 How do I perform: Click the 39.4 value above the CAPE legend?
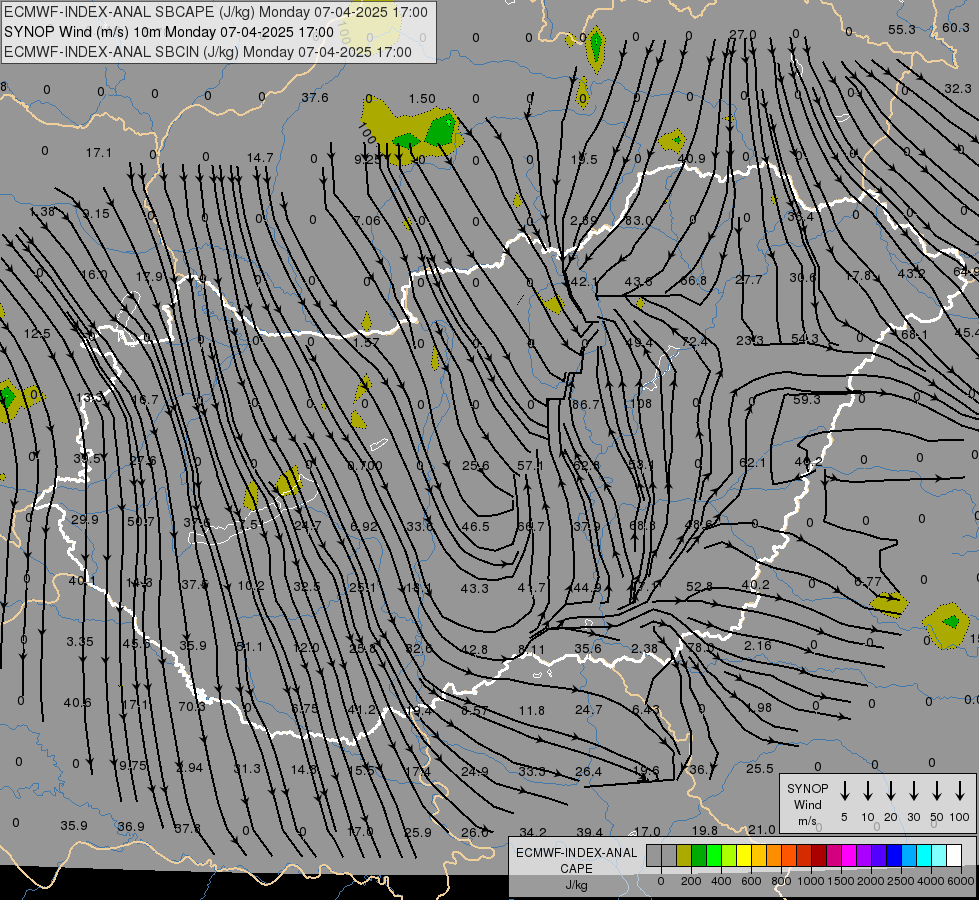[x=589, y=832]
